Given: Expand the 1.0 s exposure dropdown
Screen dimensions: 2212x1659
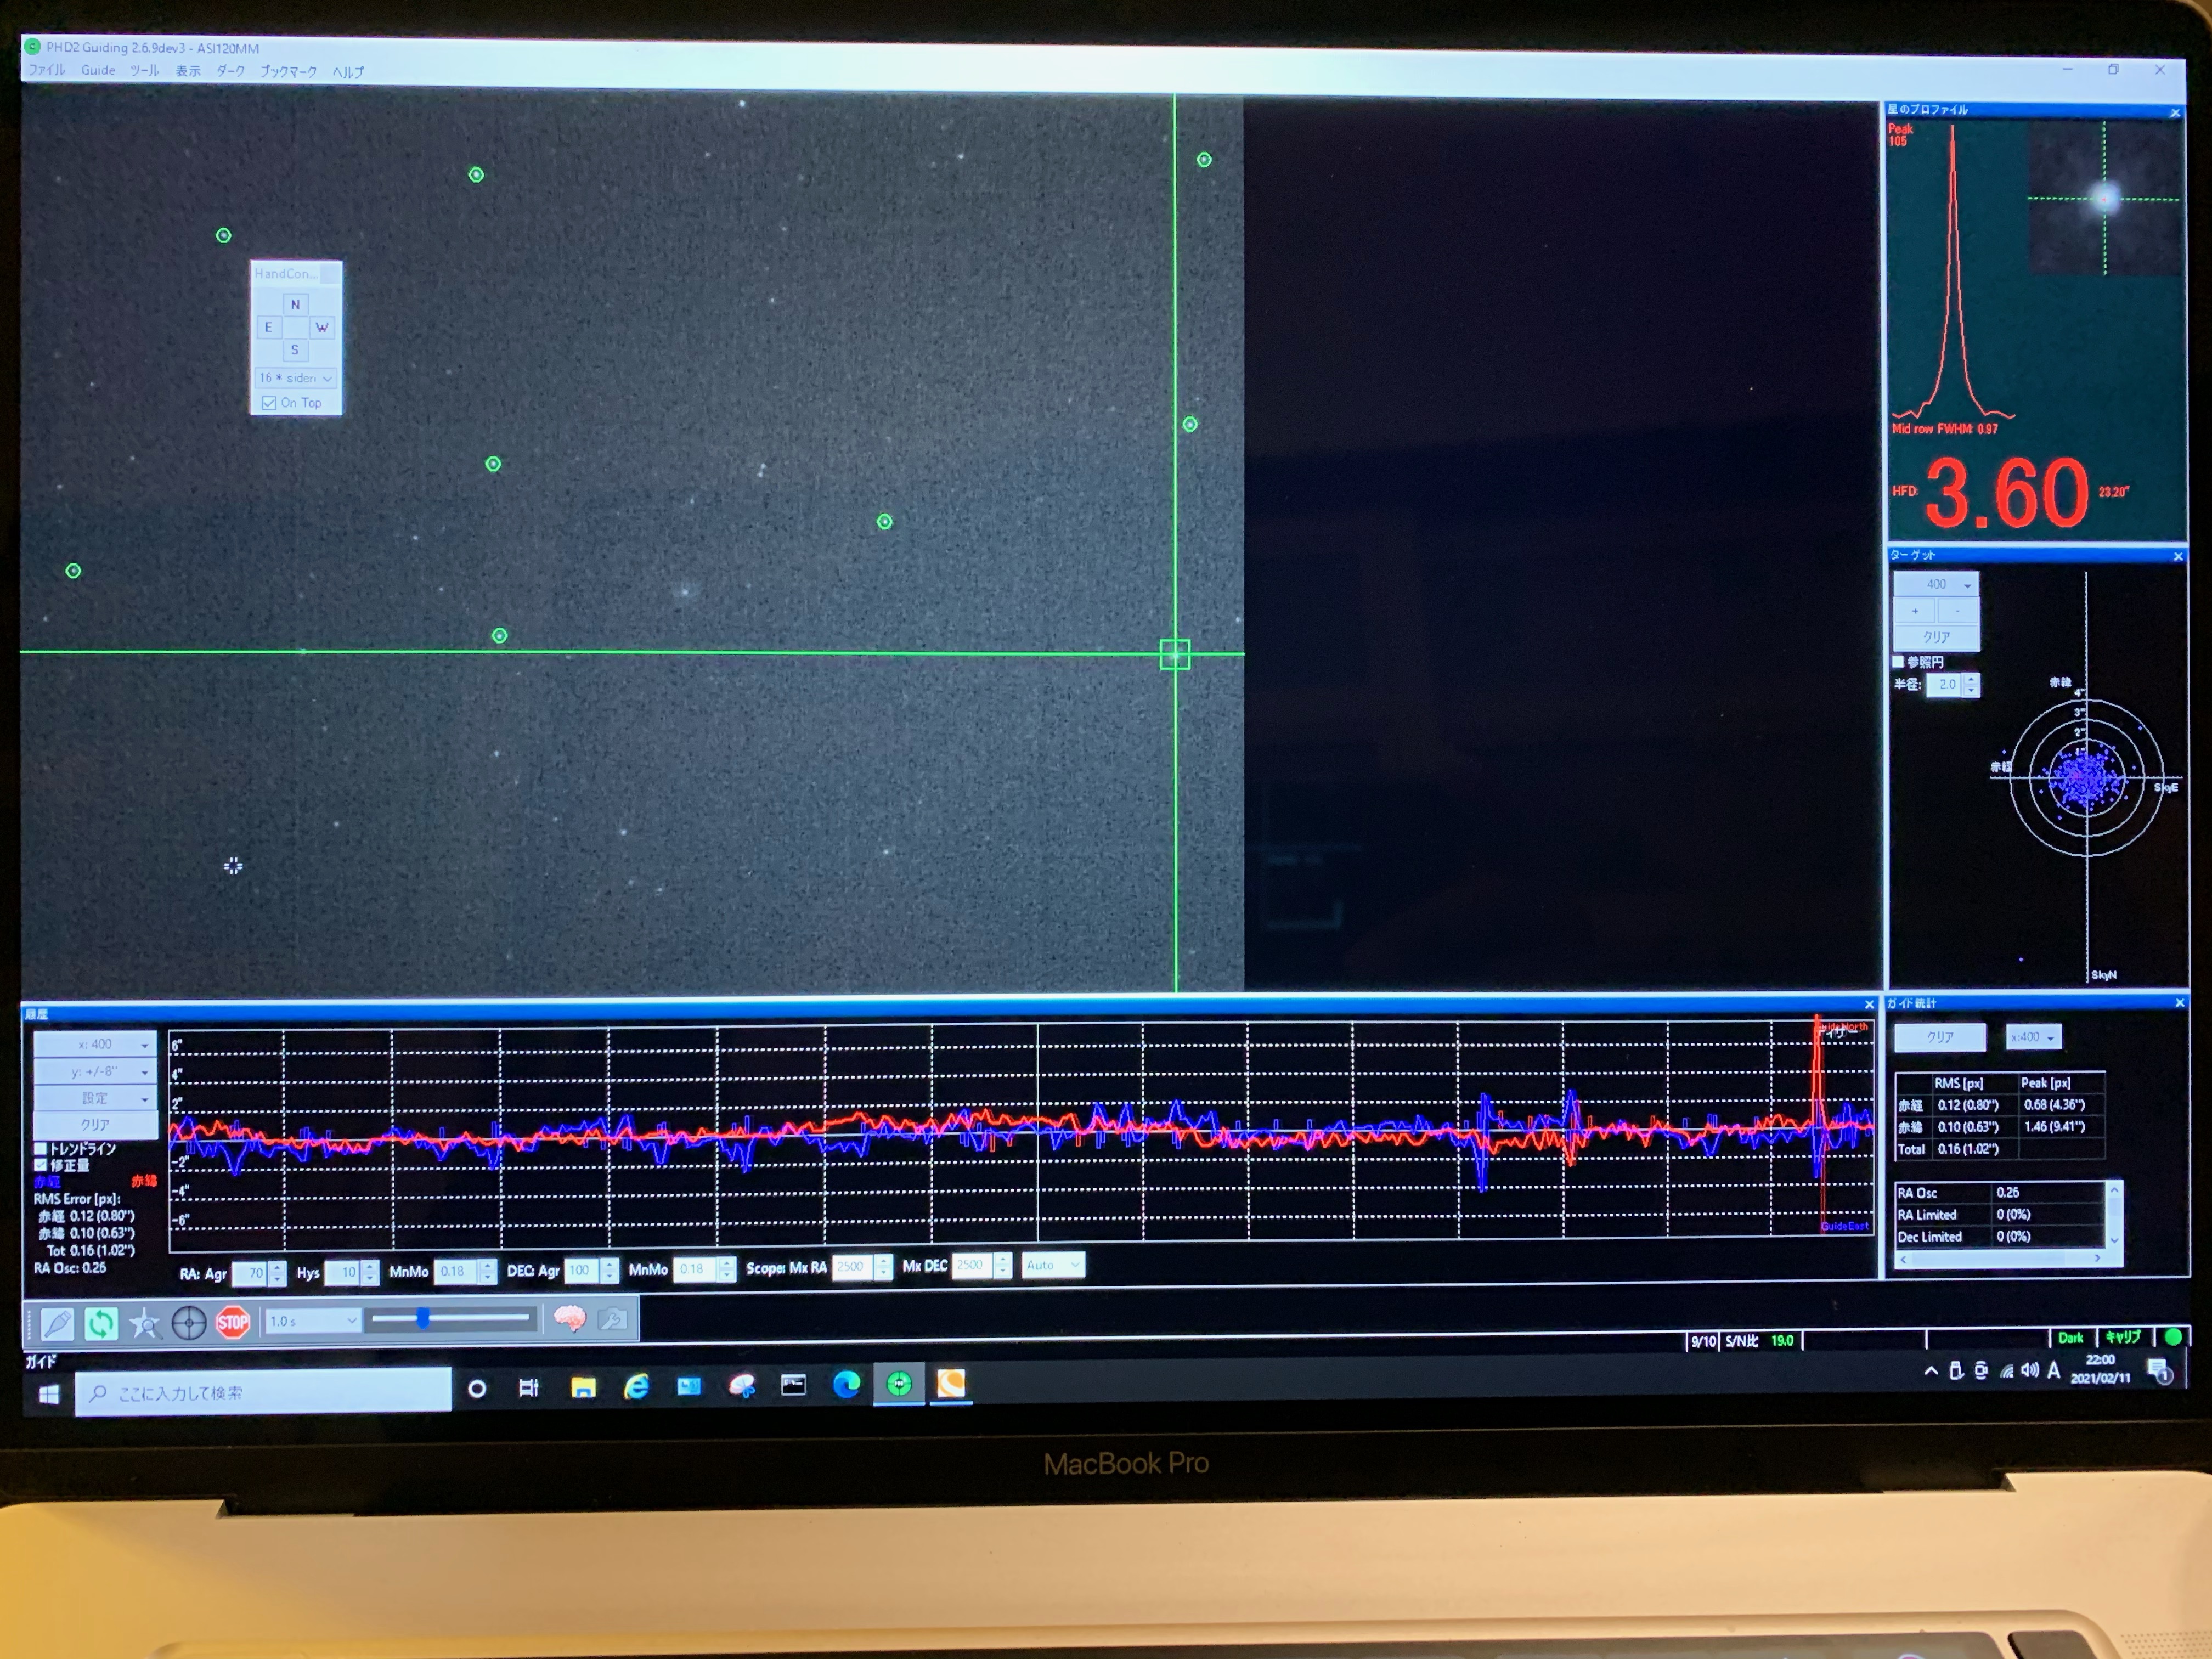Looking at the screenshot, I should coord(312,1321).
